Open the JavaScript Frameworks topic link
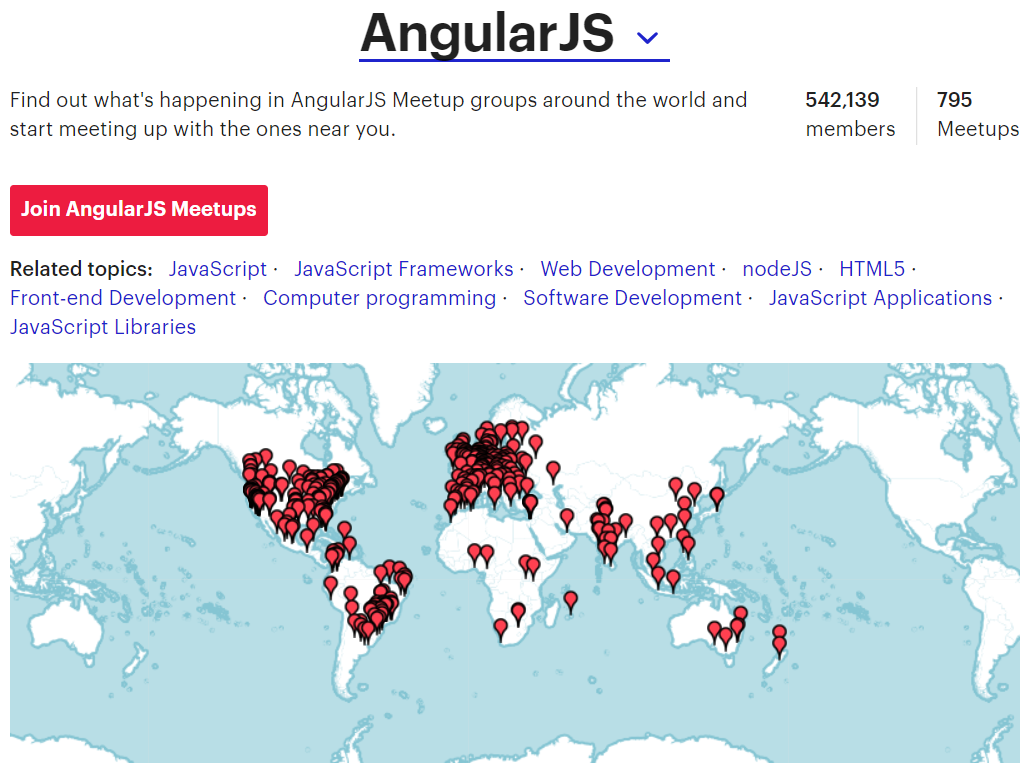Image resolution: width=1031 pixels, height=774 pixels. click(x=404, y=269)
